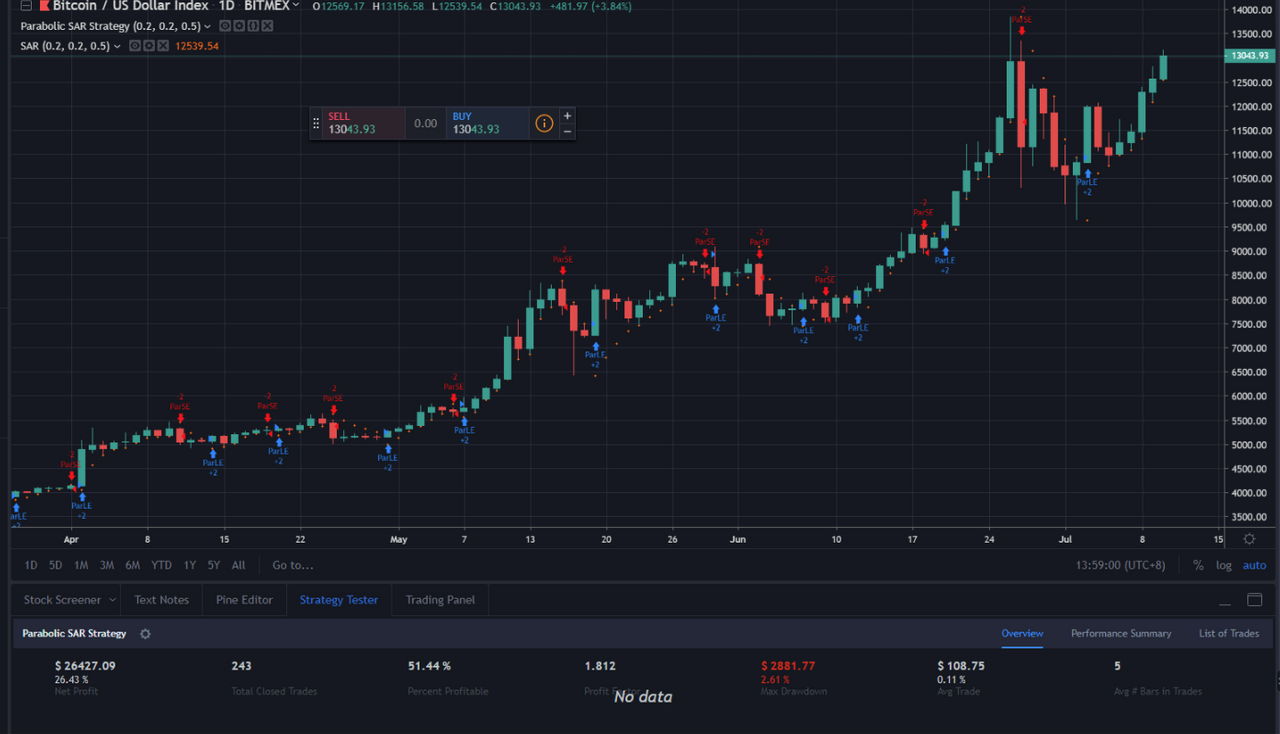
Task: Hide the Parabolic SAR Strategy with eye icon
Action: click(x=225, y=26)
